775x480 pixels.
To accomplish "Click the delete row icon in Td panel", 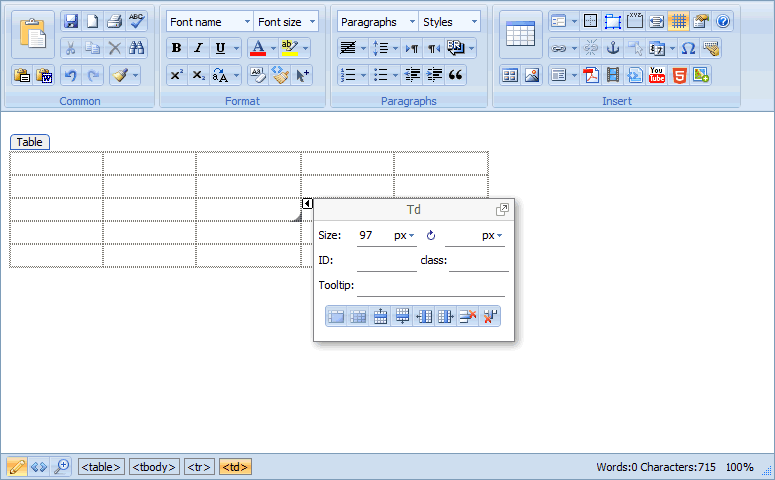I will click(467, 317).
